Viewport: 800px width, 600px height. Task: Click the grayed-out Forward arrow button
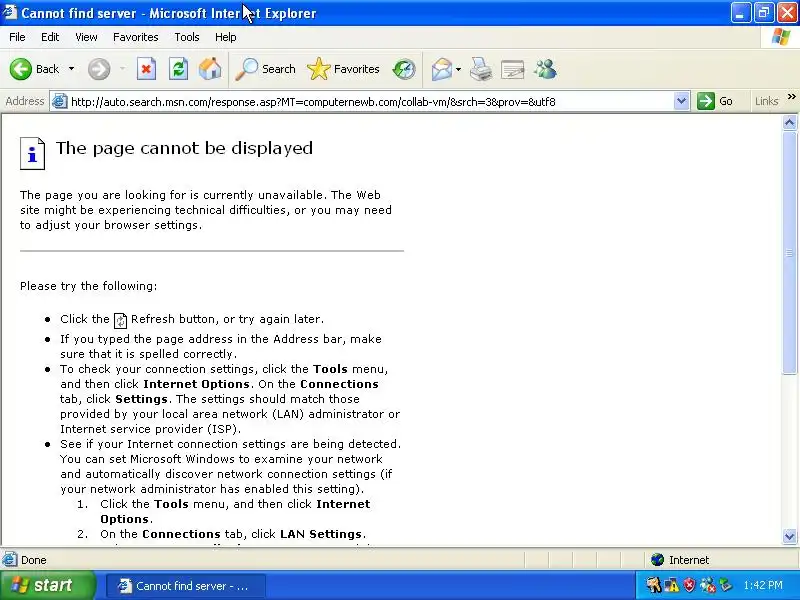pyautogui.click(x=99, y=69)
